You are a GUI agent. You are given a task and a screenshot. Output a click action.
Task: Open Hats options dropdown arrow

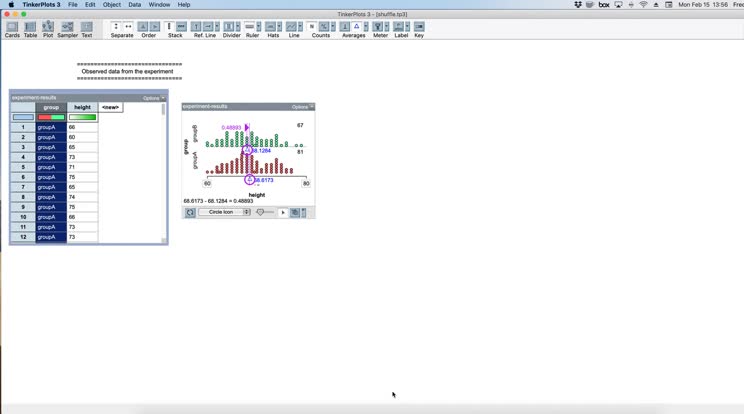[x=279, y=27]
